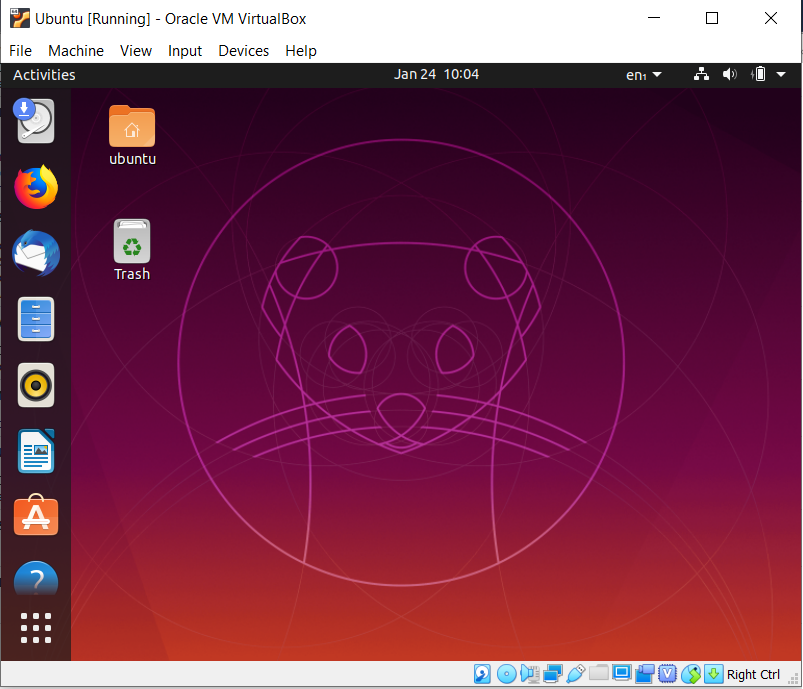Image resolution: width=803 pixels, height=689 pixels.
Task: Show Applications grid in the dock
Action: [x=36, y=628]
